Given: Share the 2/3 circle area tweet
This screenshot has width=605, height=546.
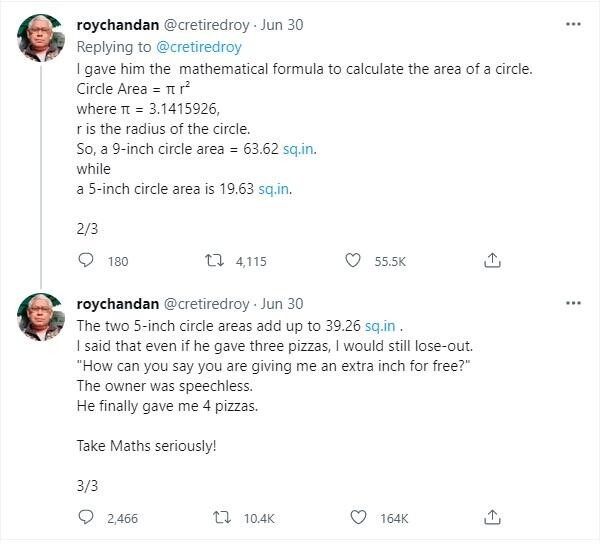Looking at the screenshot, I should tap(492, 260).
